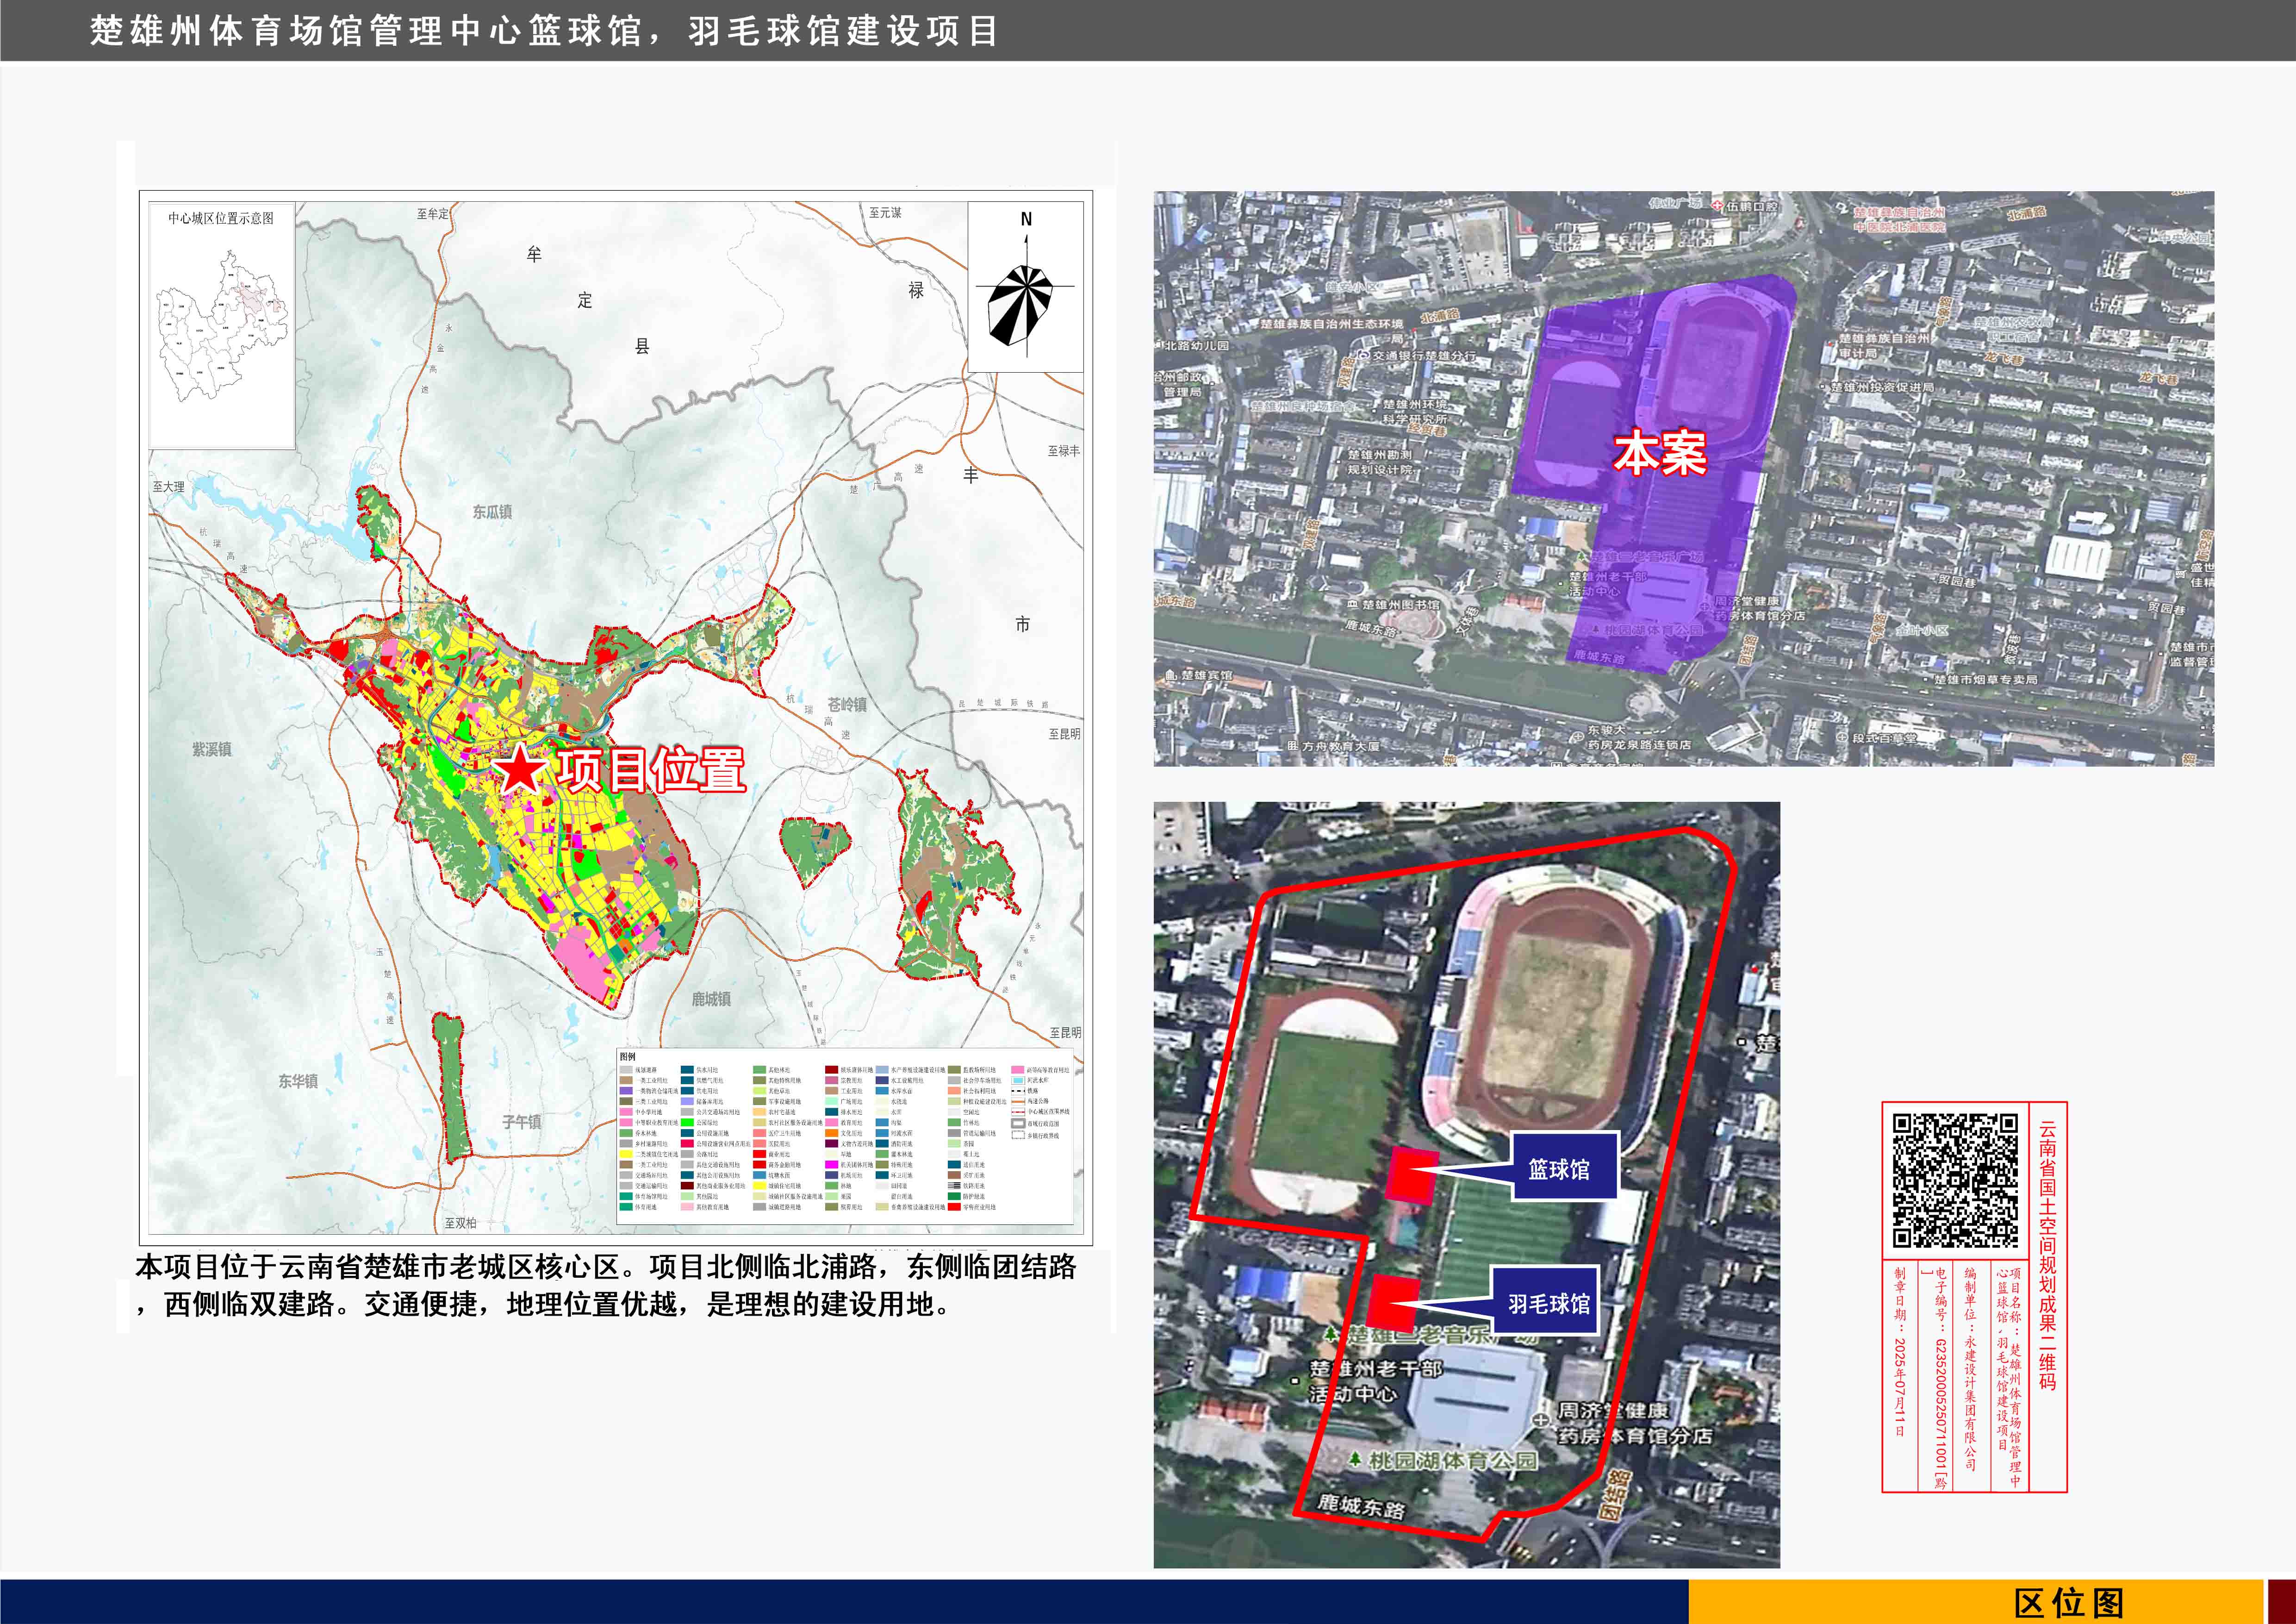Click the 项目位置 red text label
2296x1624 pixels.
(651, 770)
